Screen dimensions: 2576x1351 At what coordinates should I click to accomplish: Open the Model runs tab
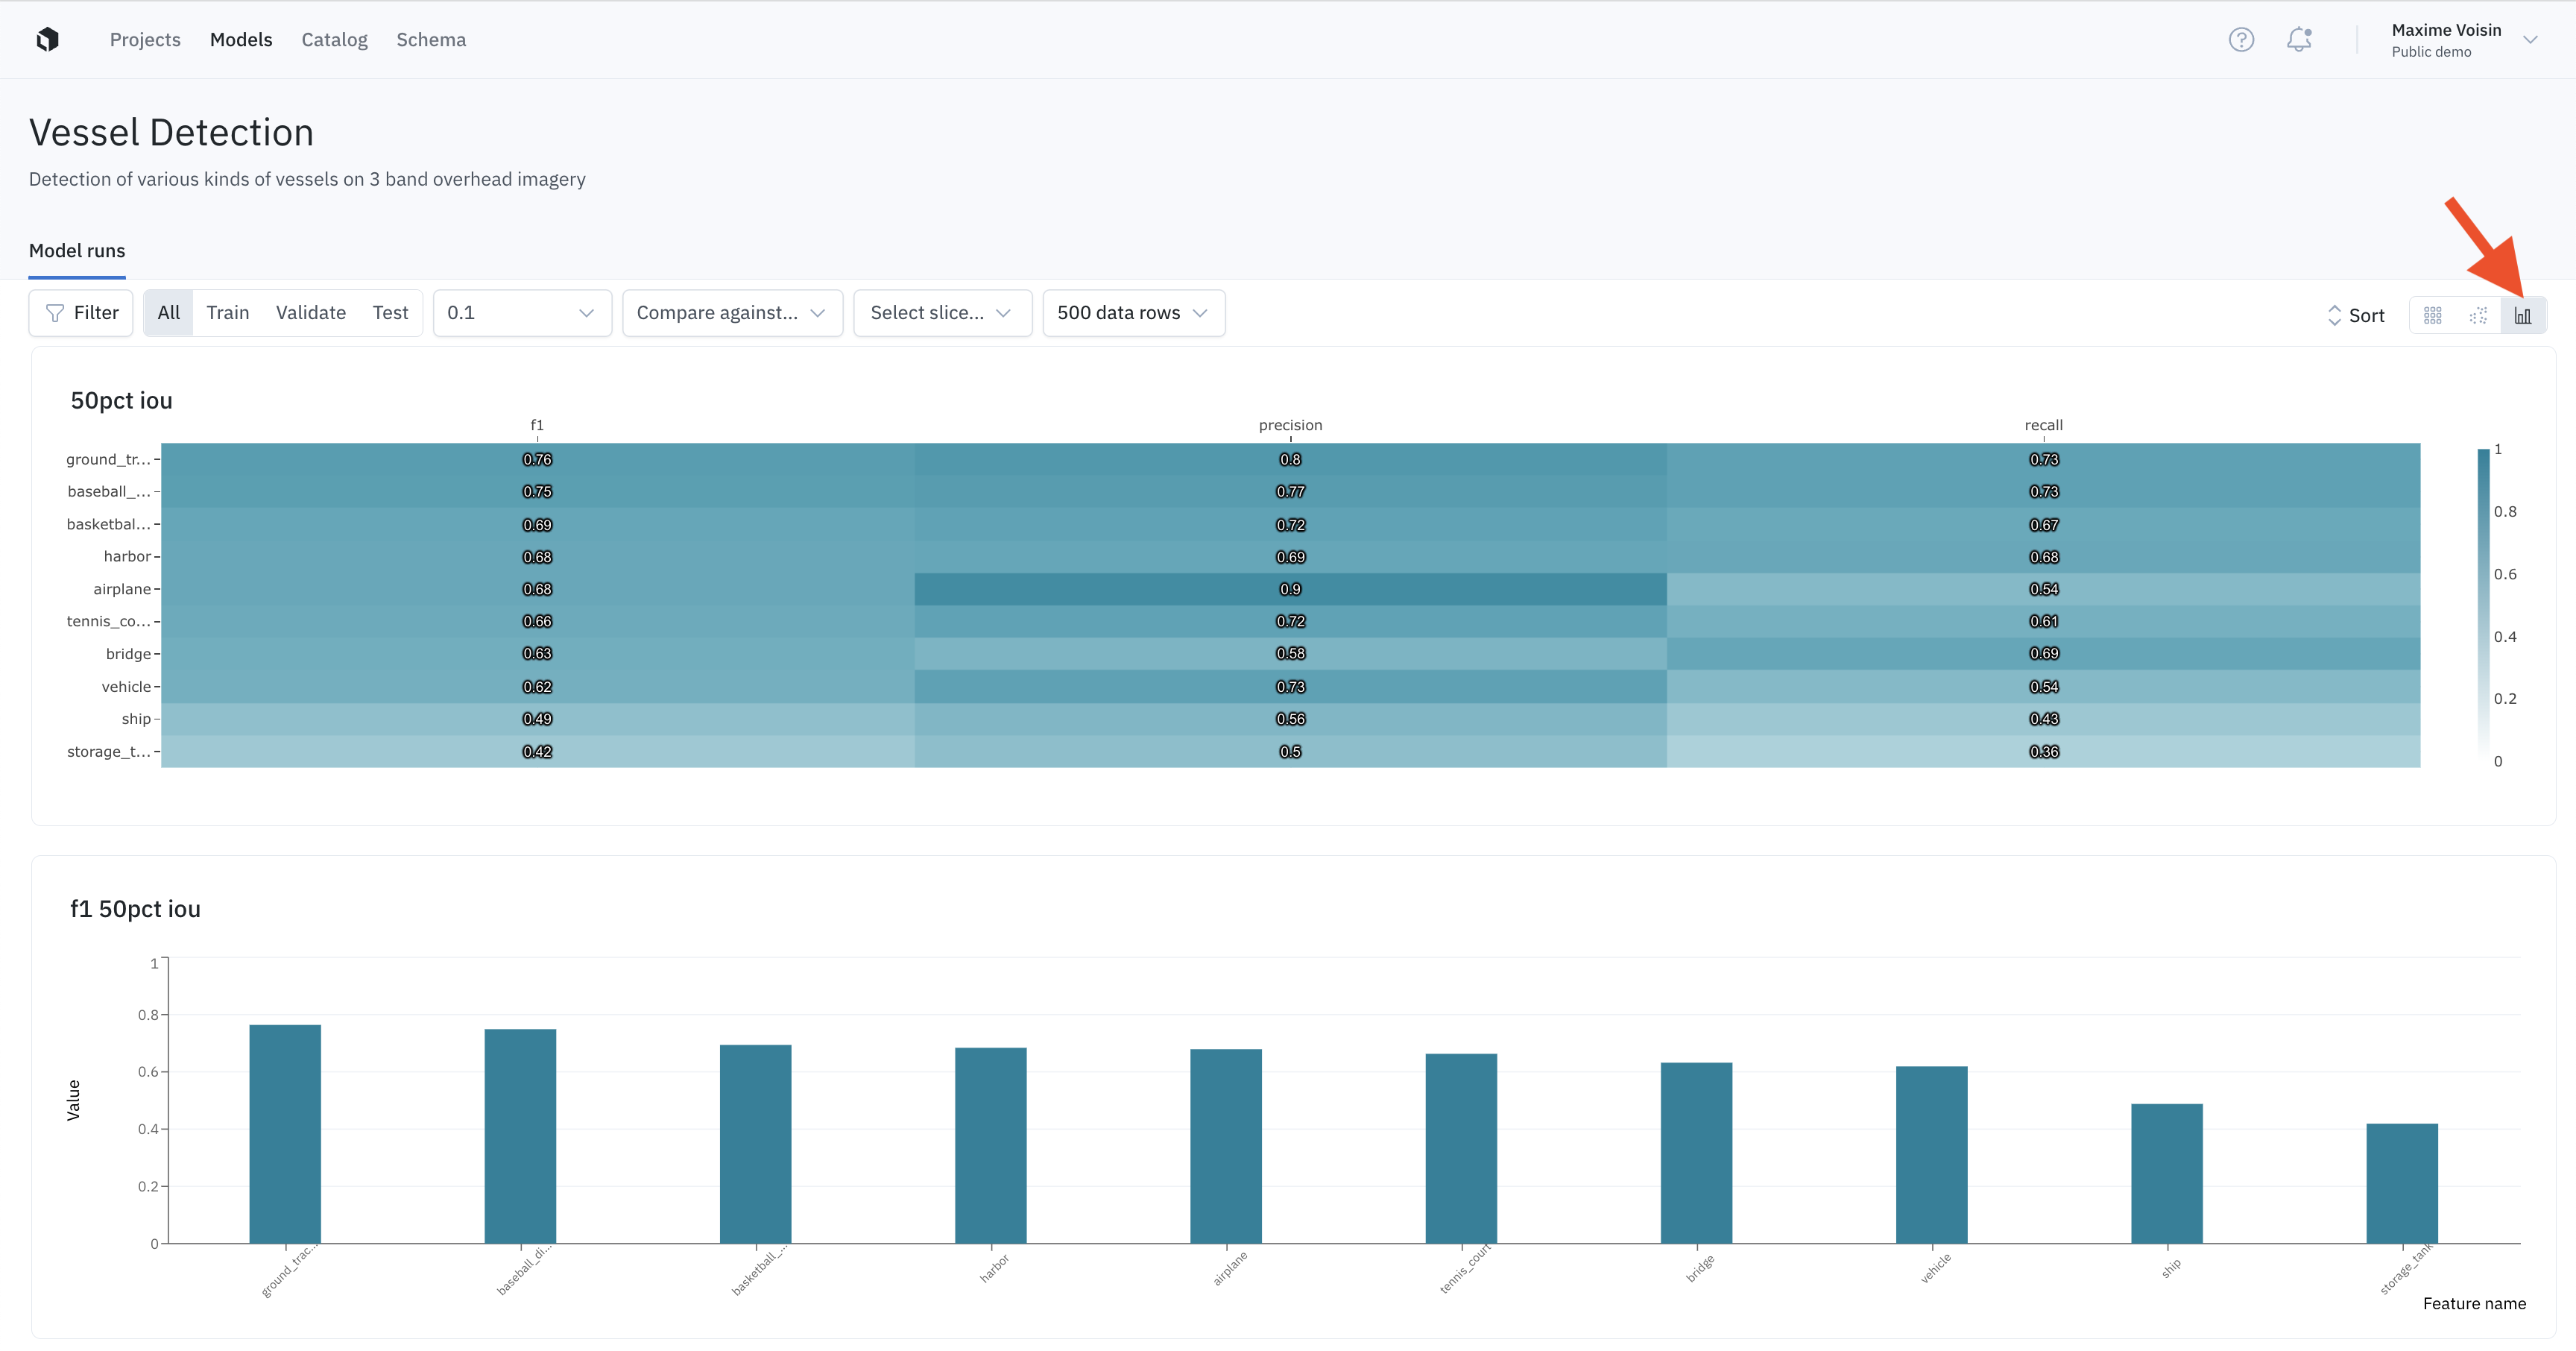click(x=77, y=251)
